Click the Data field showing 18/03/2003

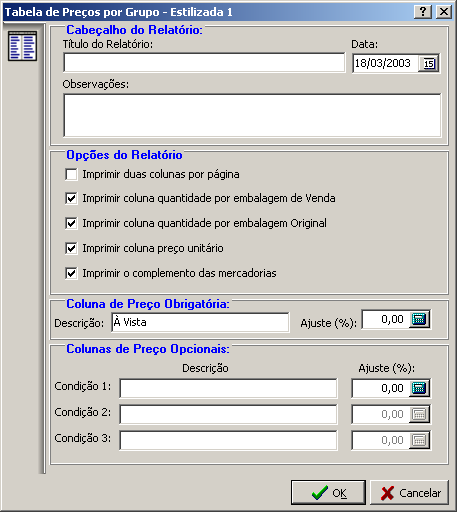pos(385,63)
